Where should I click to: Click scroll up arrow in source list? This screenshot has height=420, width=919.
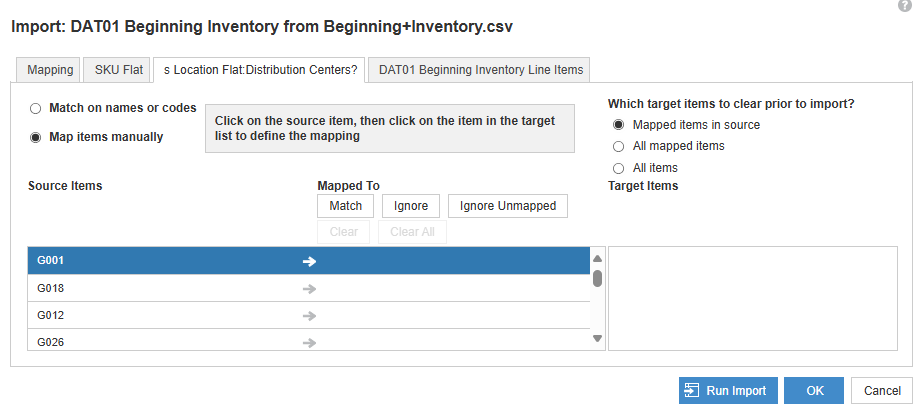pos(597,259)
